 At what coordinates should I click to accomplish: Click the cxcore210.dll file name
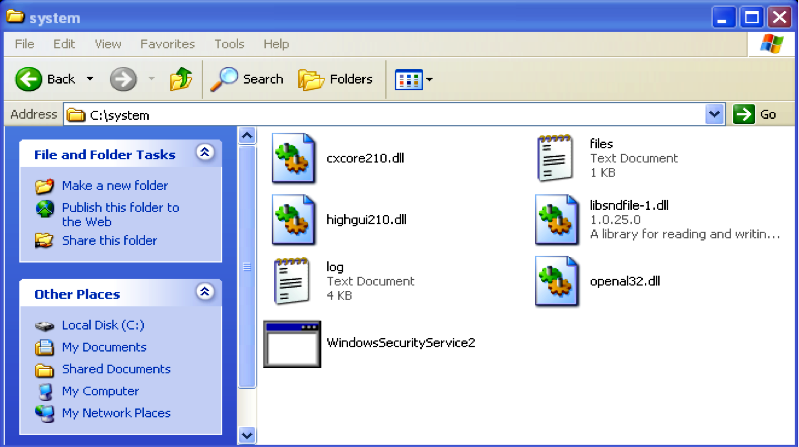pyautogui.click(x=365, y=158)
